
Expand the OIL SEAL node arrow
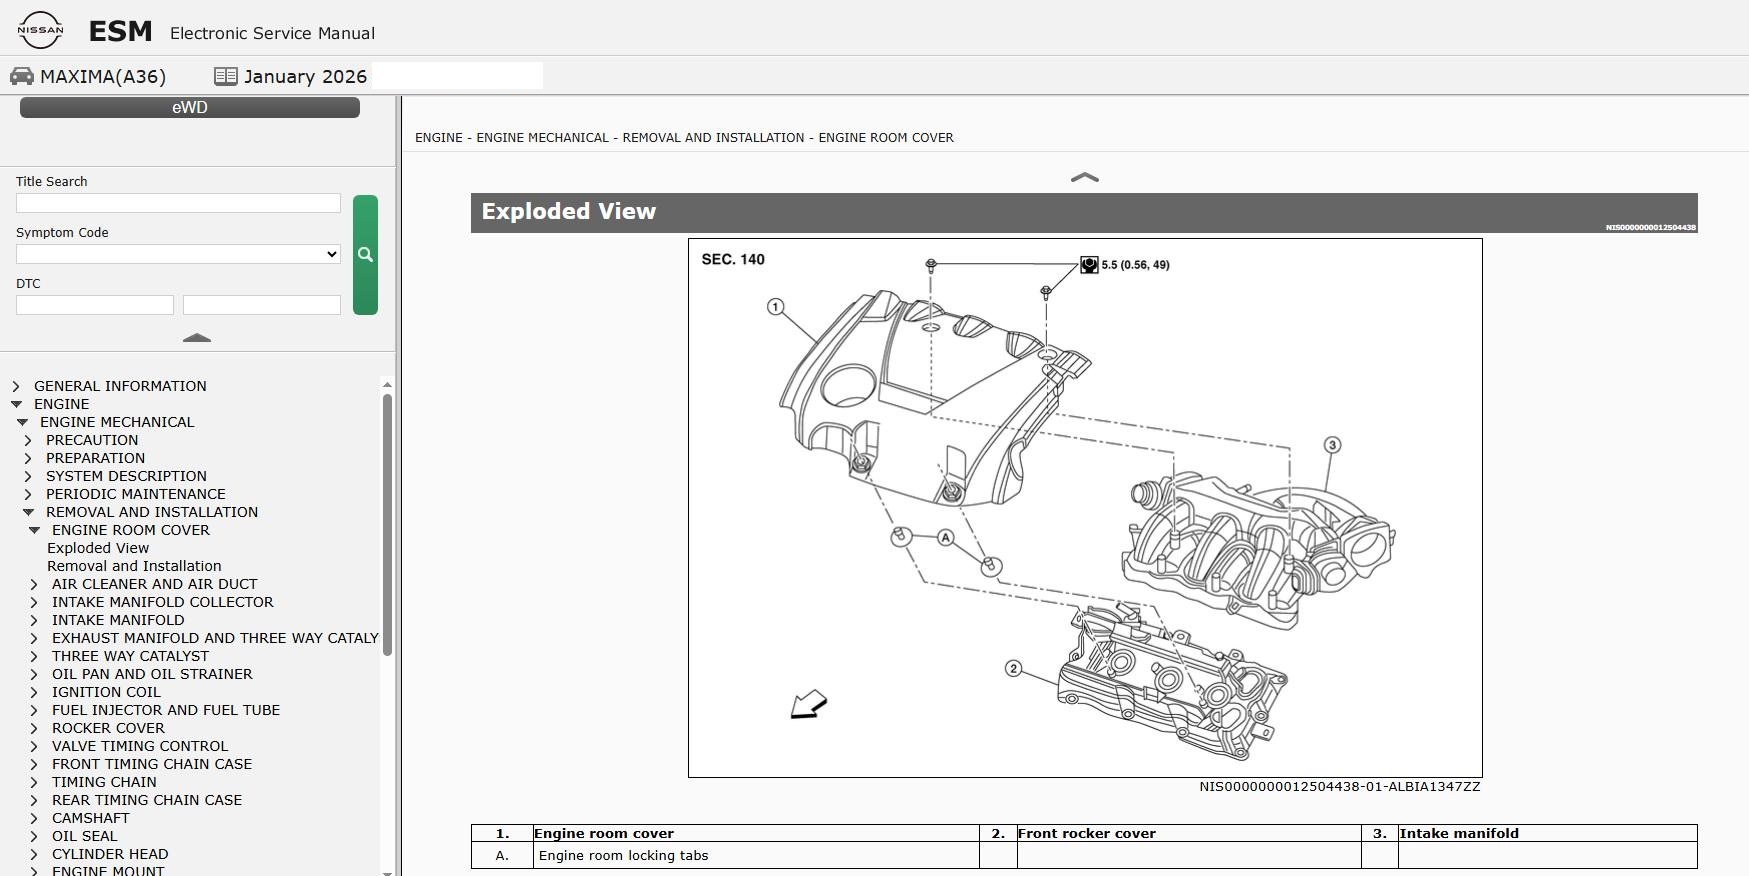click(x=34, y=836)
